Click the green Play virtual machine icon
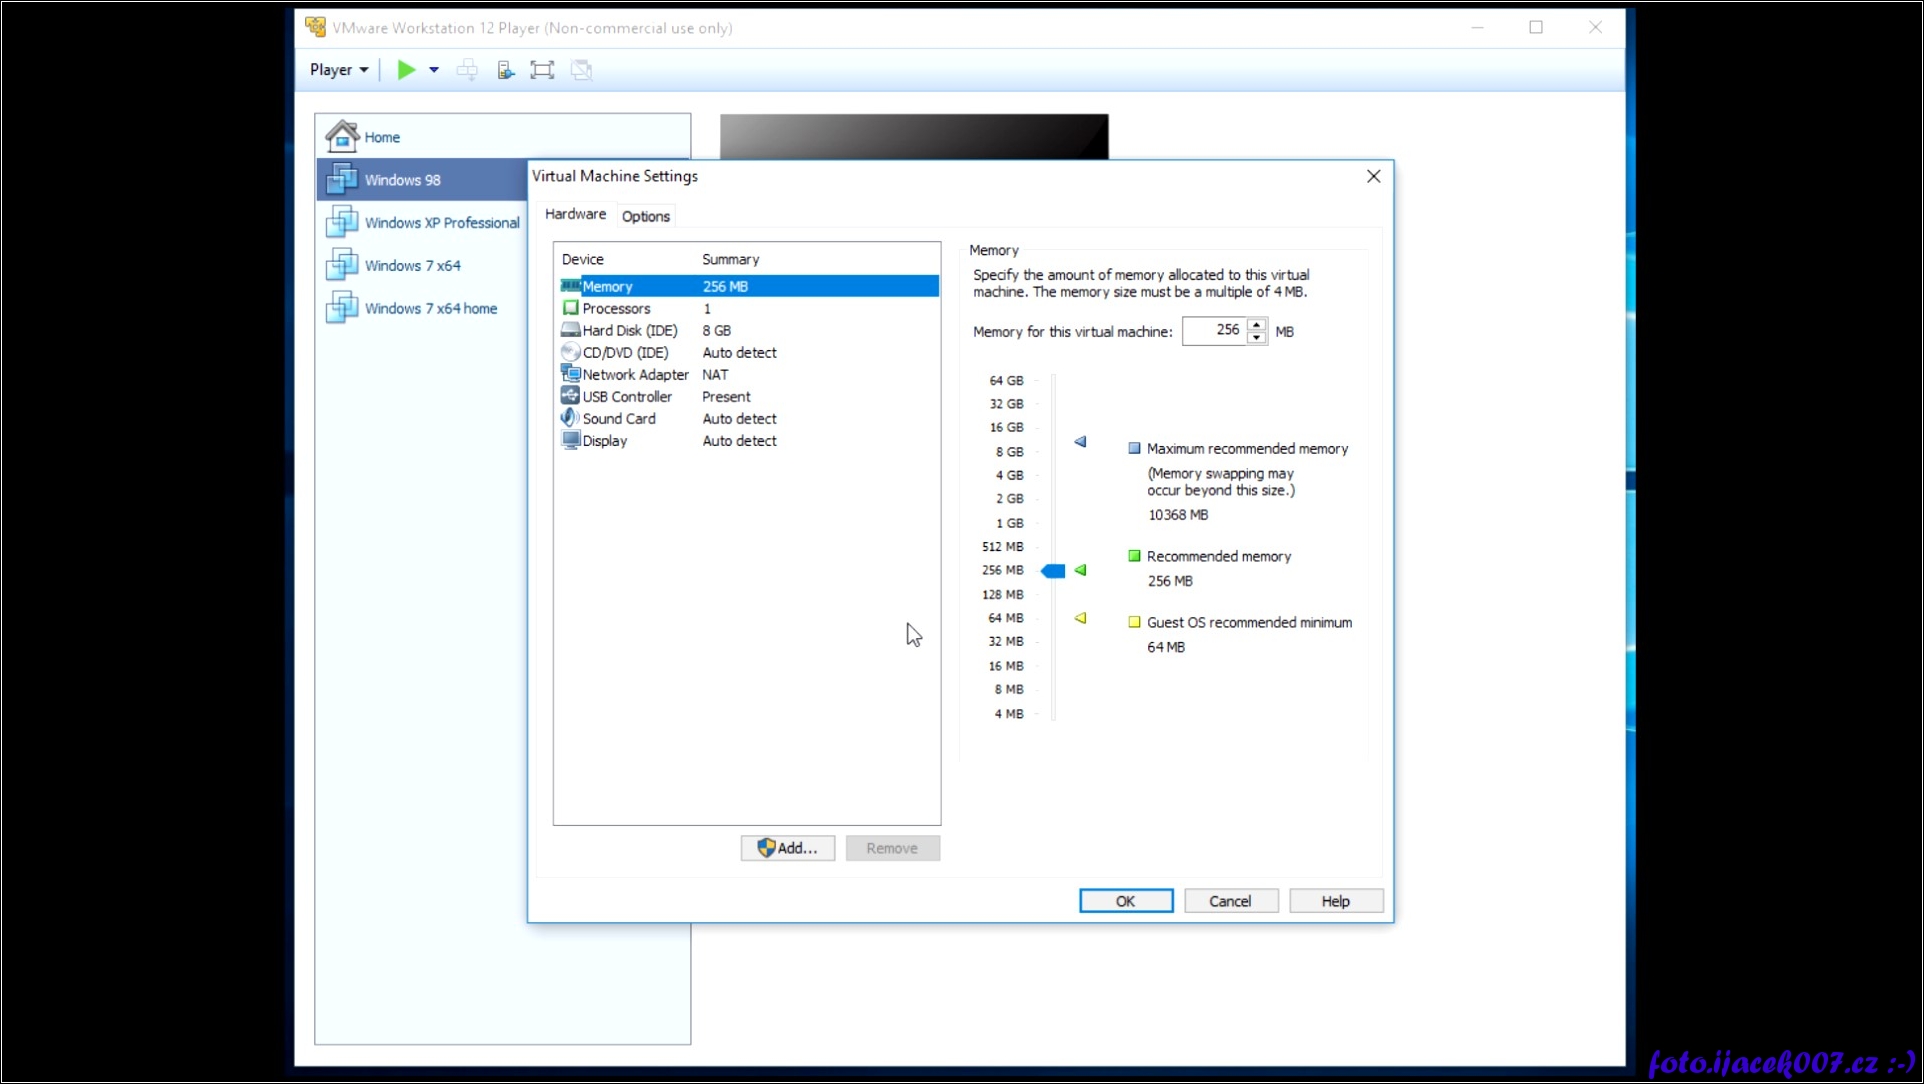 (406, 70)
